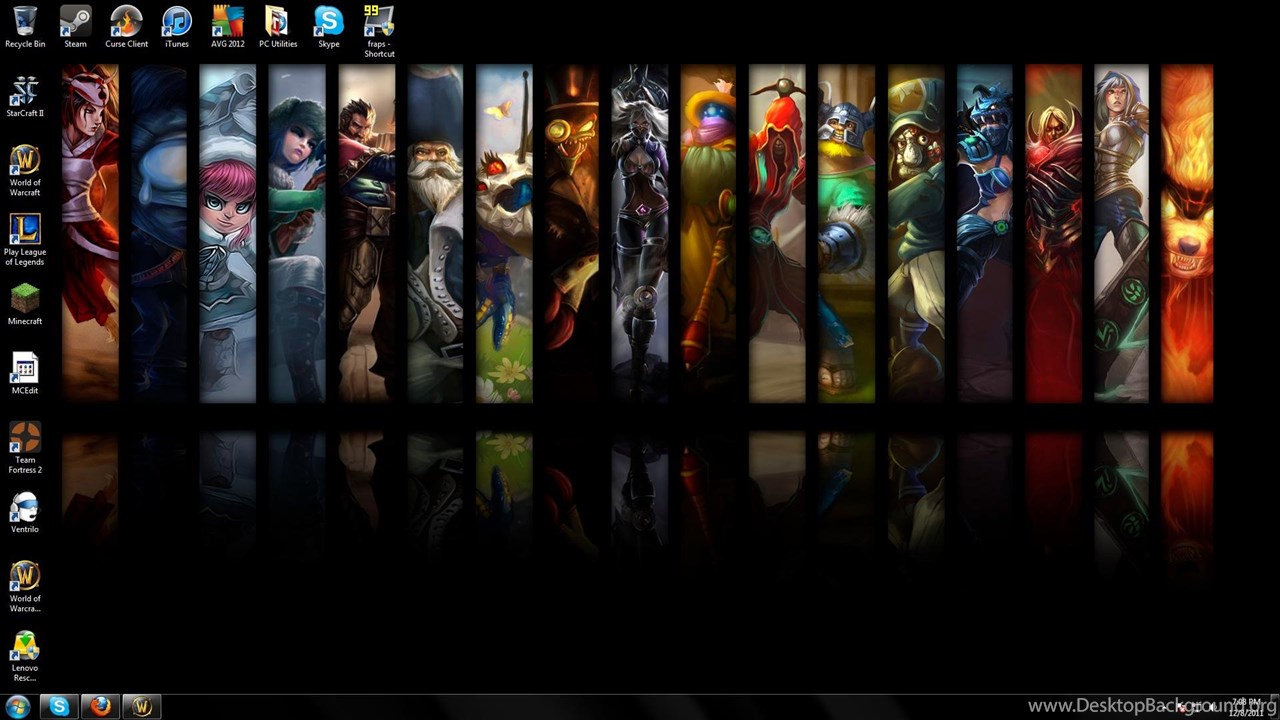Click the Skype desktop shortcut
Viewport: 1280px width, 720px height.
click(x=328, y=21)
